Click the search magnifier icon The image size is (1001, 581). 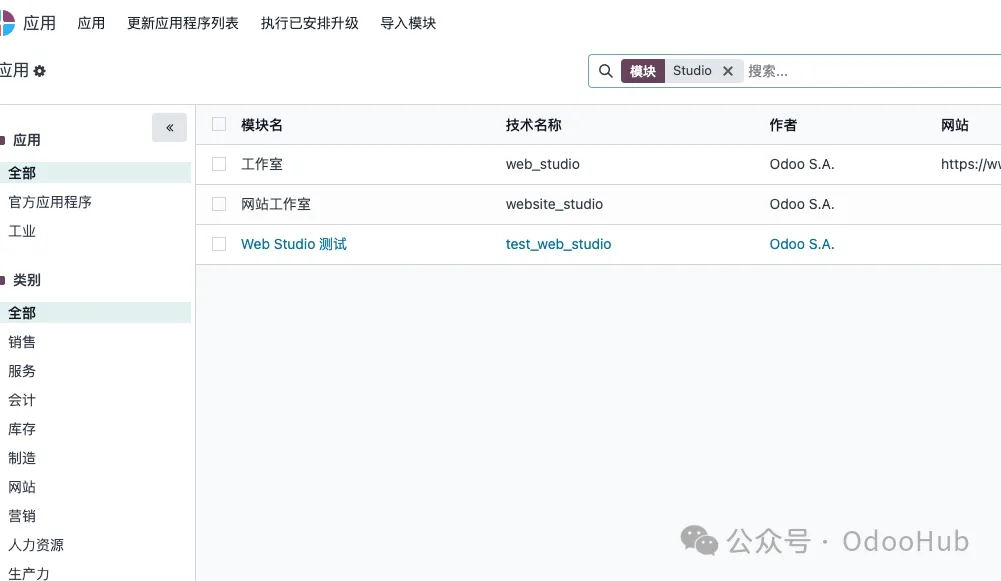pos(605,71)
